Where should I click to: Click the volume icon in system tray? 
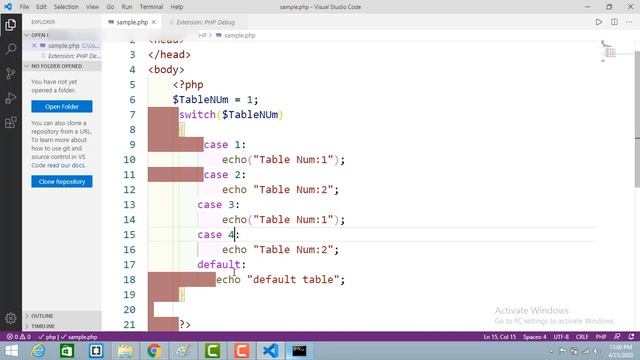click(x=597, y=351)
